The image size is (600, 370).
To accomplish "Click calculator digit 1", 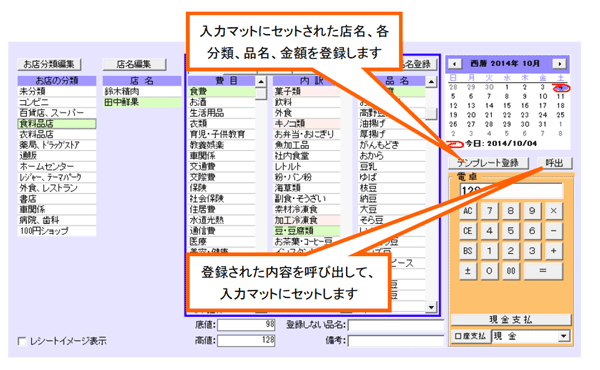I will tap(489, 251).
